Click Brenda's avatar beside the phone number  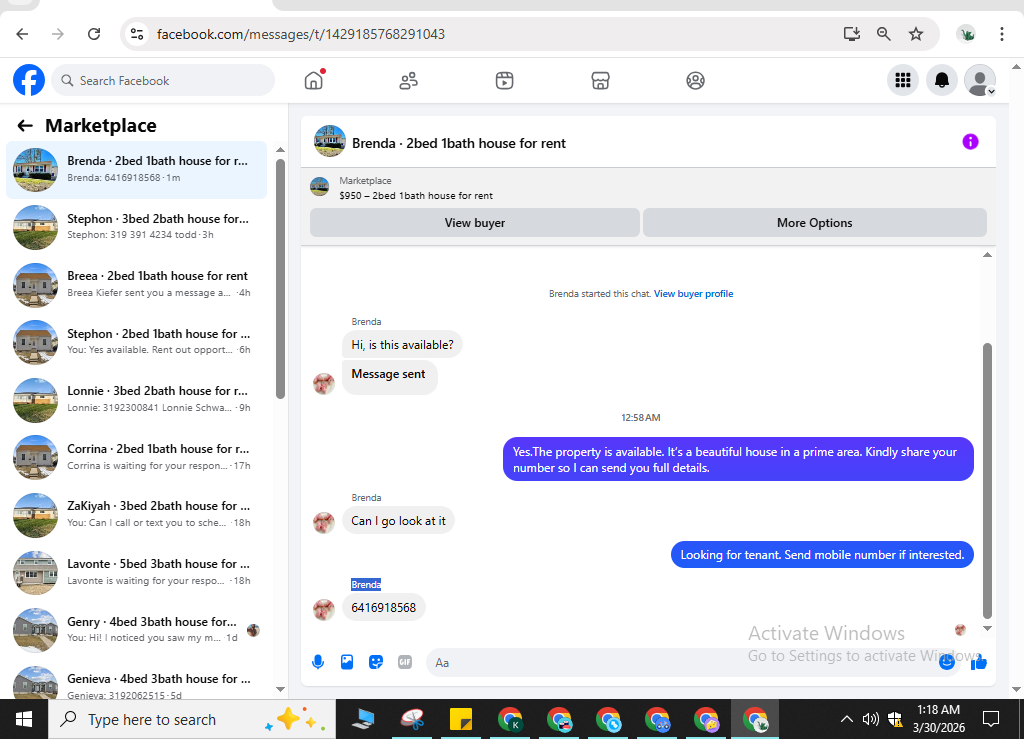pos(324,610)
